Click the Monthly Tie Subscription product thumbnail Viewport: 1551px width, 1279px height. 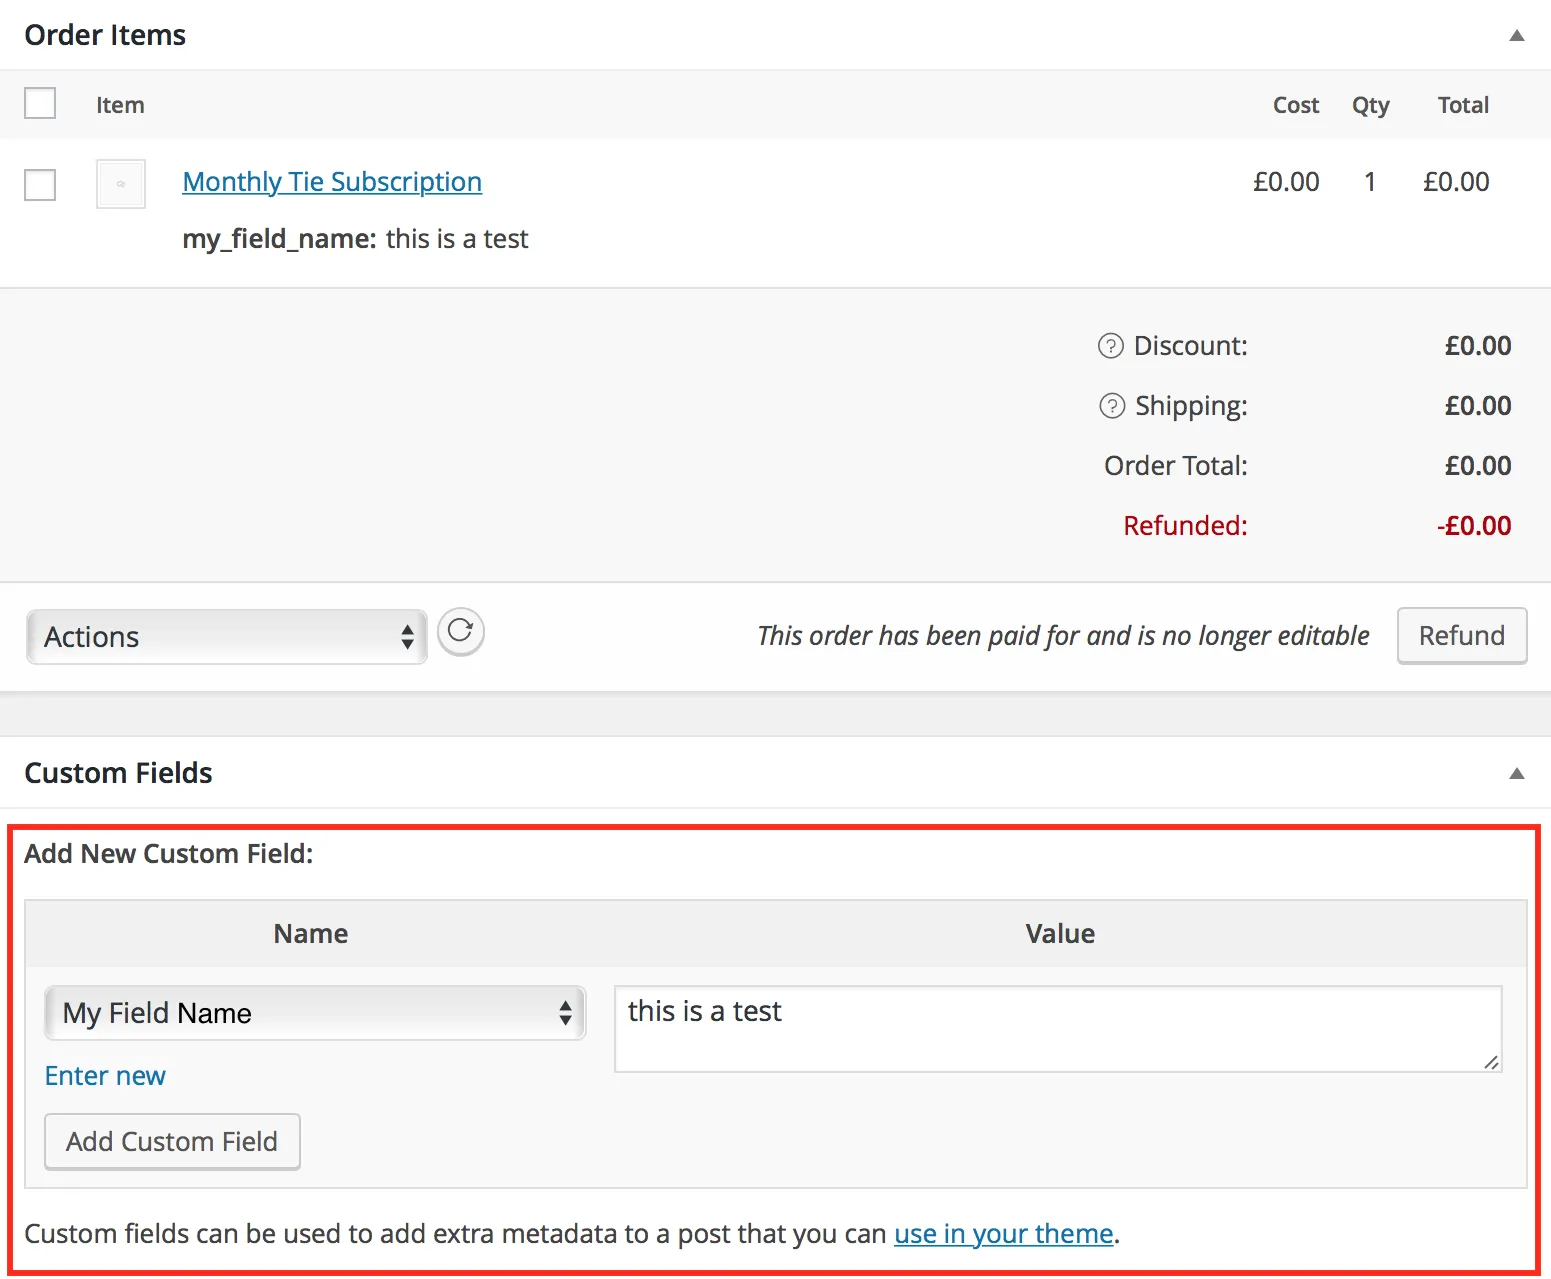tap(121, 184)
